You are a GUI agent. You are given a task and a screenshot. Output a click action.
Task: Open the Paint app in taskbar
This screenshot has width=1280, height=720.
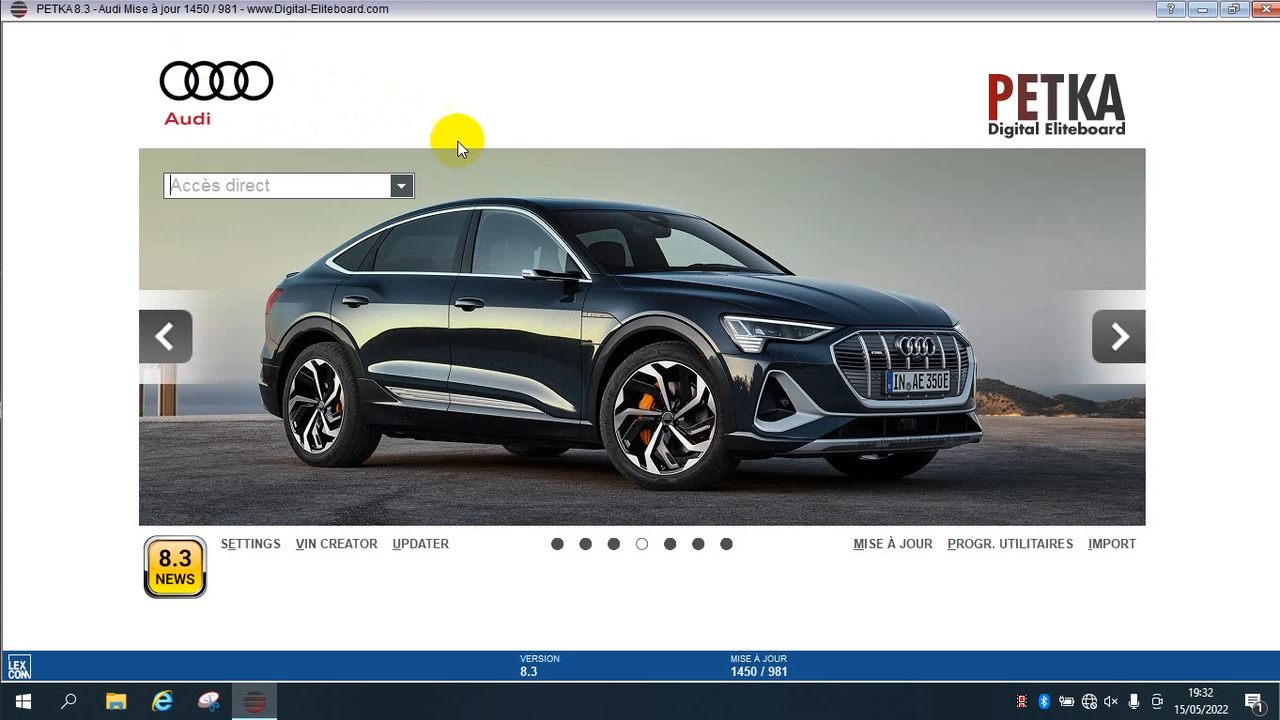tap(208, 702)
